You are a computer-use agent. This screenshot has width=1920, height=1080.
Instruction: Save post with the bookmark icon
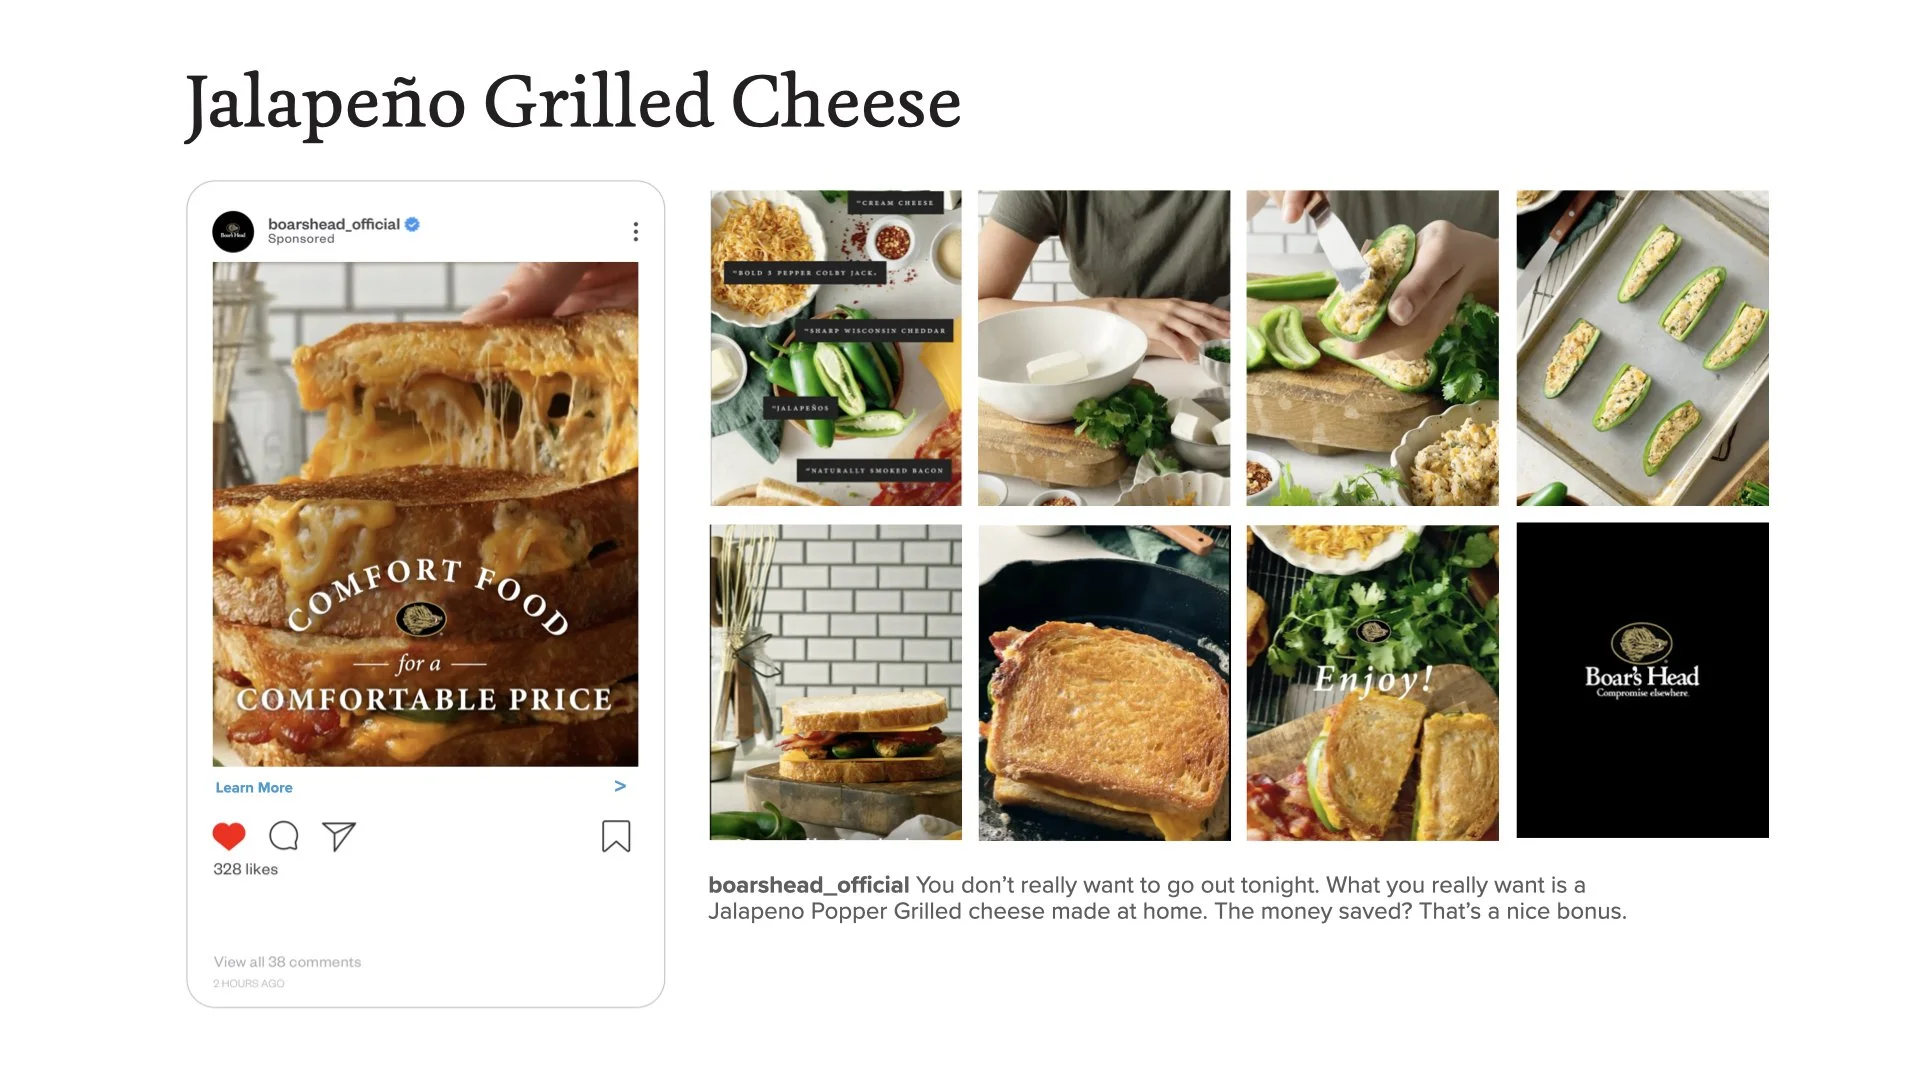pyautogui.click(x=616, y=836)
